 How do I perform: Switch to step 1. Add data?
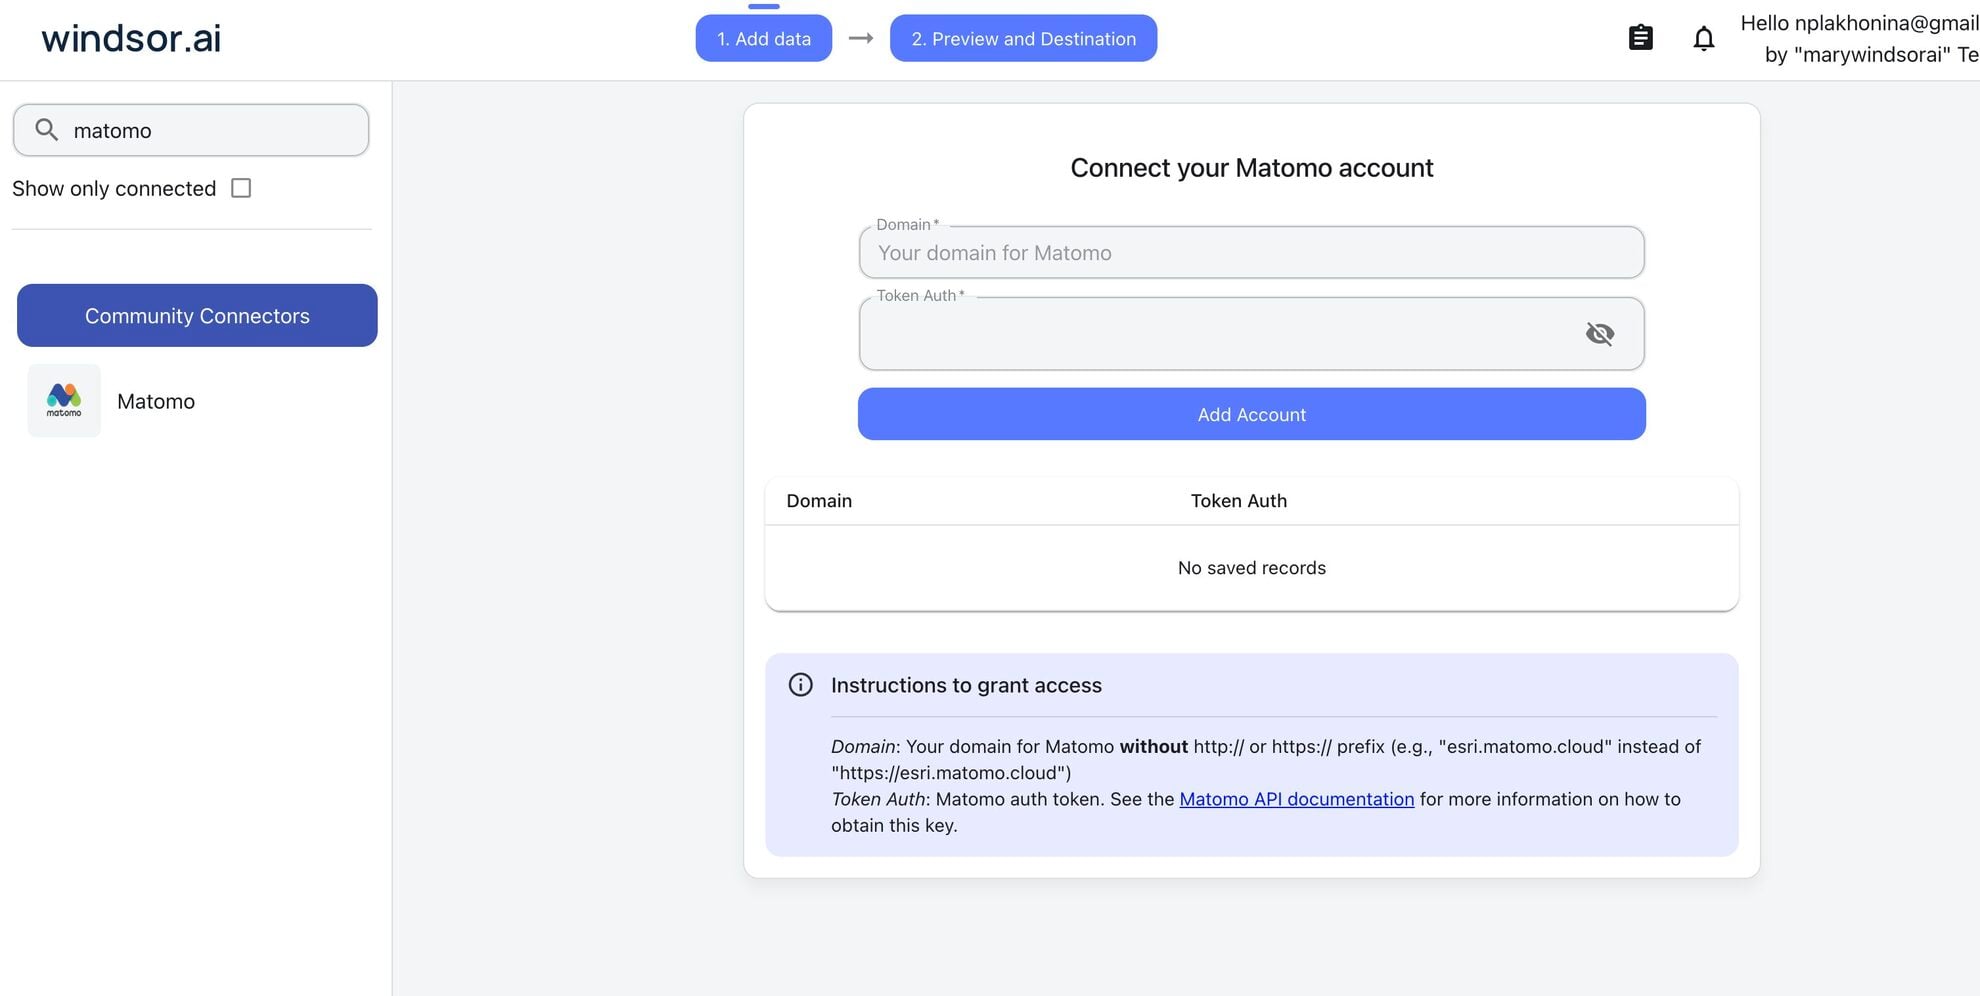[763, 38]
